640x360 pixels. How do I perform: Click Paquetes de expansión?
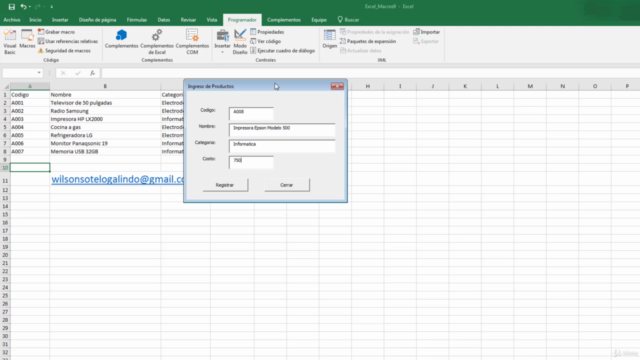[x=368, y=41]
